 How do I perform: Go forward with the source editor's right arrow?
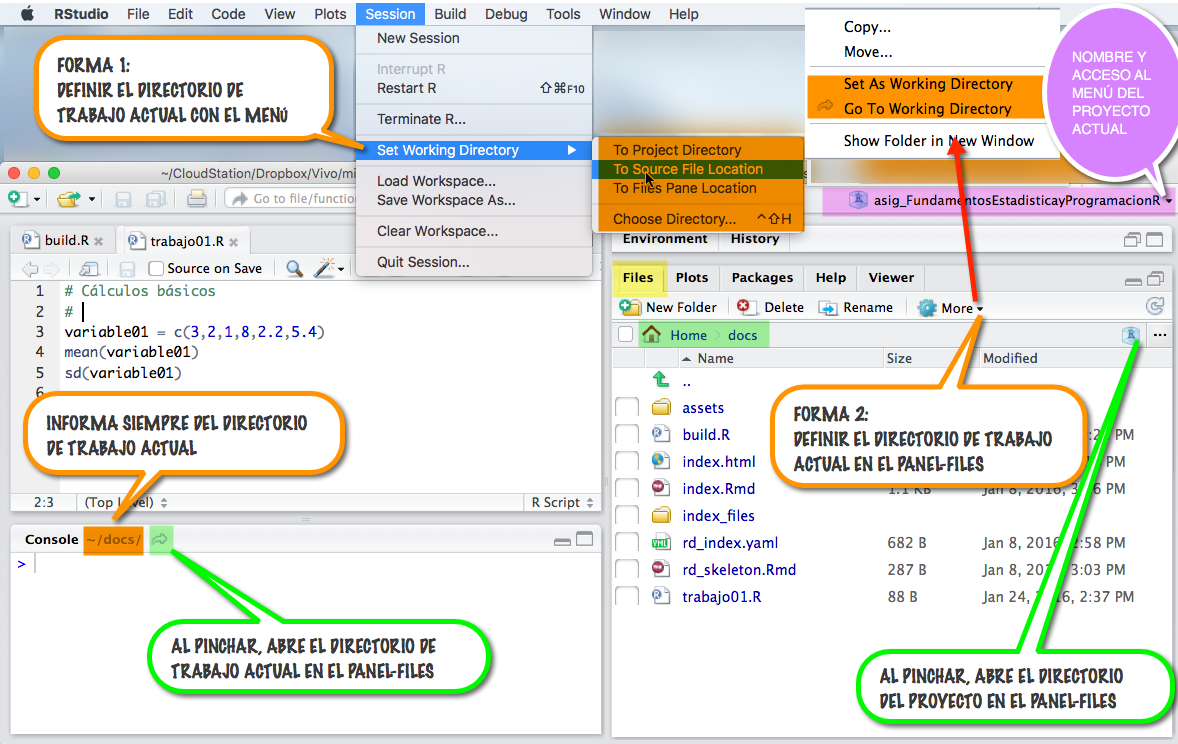click(x=51, y=268)
